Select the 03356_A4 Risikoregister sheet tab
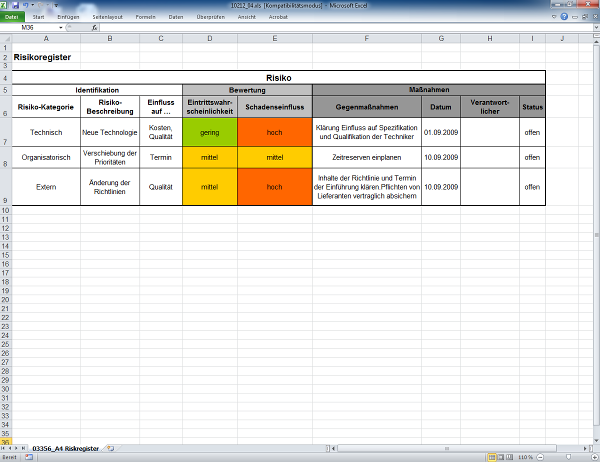The image size is (600, 462). point(66,447)
